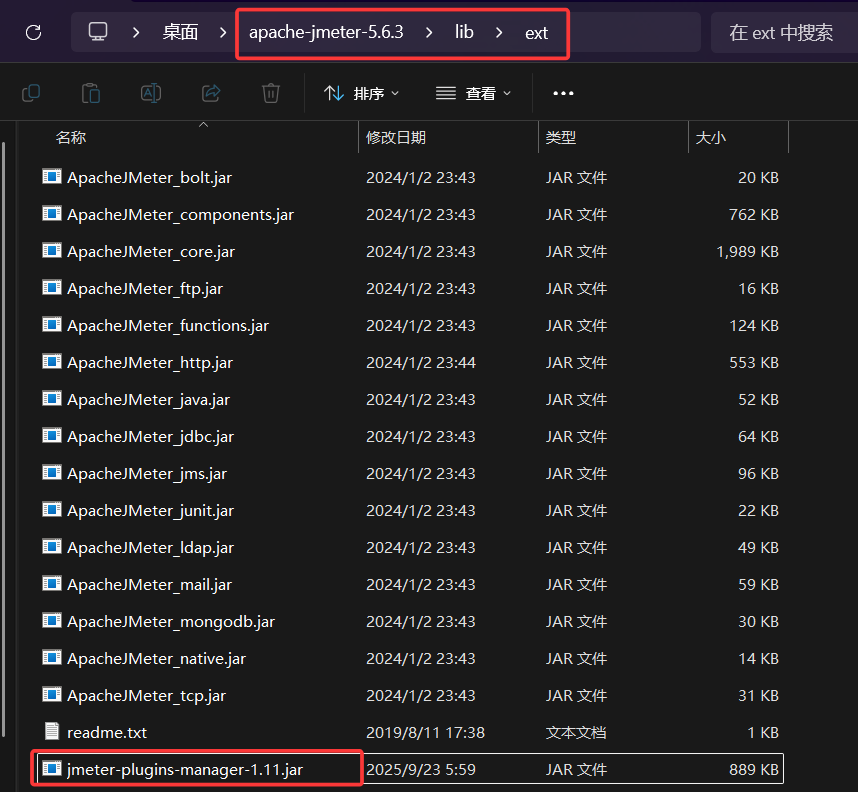This screenshot has height=792, width=858.
Task: Select the ApacheJMeter_functions.jar file name
Action: 168,326
